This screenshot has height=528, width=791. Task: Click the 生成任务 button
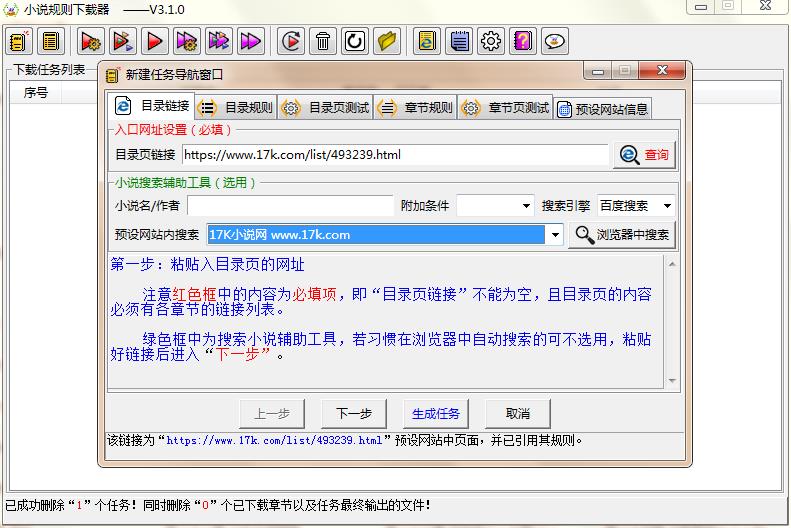coord(436,413)
